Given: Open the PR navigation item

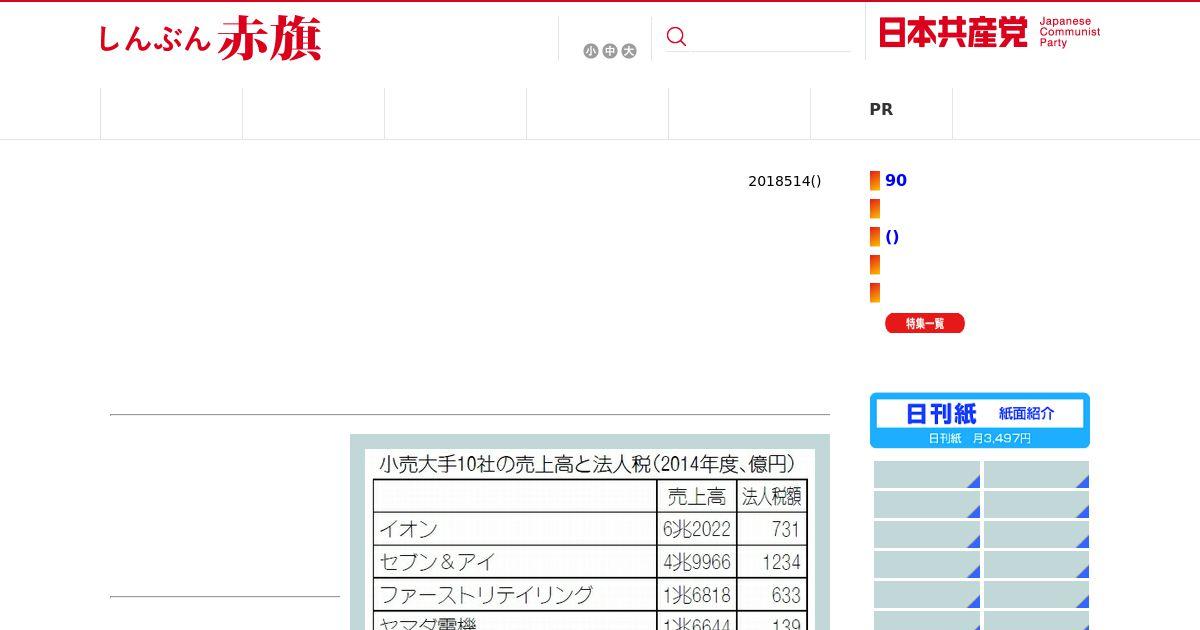Looking at the screenshot, I should (x=881, y=110).
